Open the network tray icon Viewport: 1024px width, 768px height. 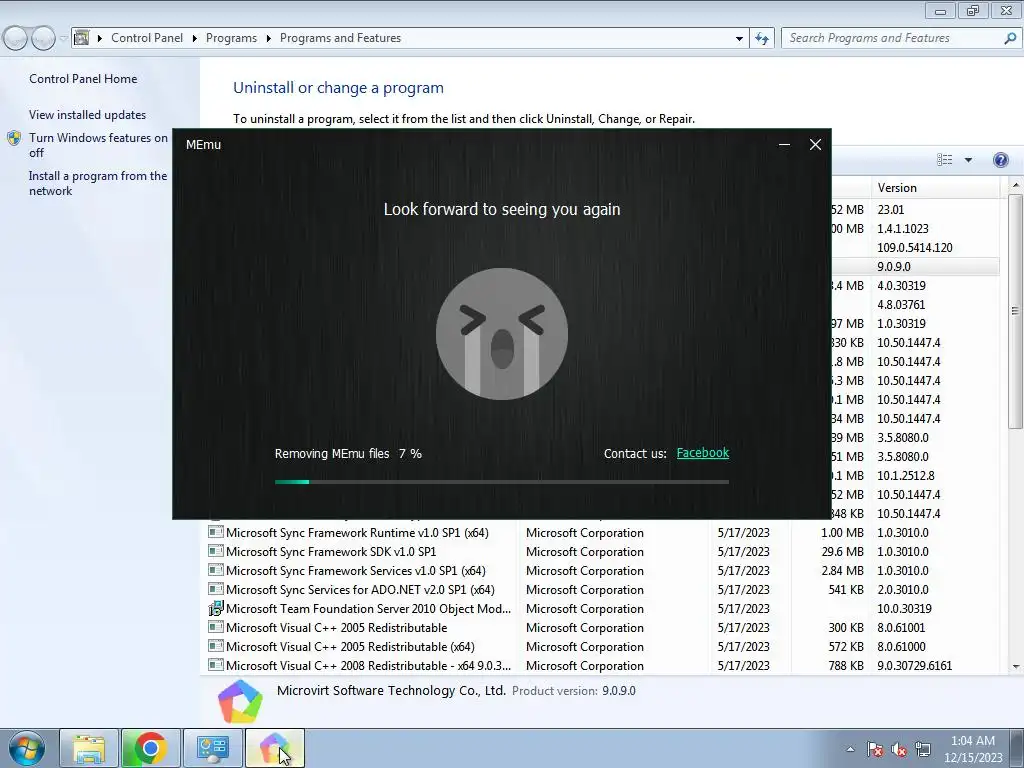tap(922, 749)
